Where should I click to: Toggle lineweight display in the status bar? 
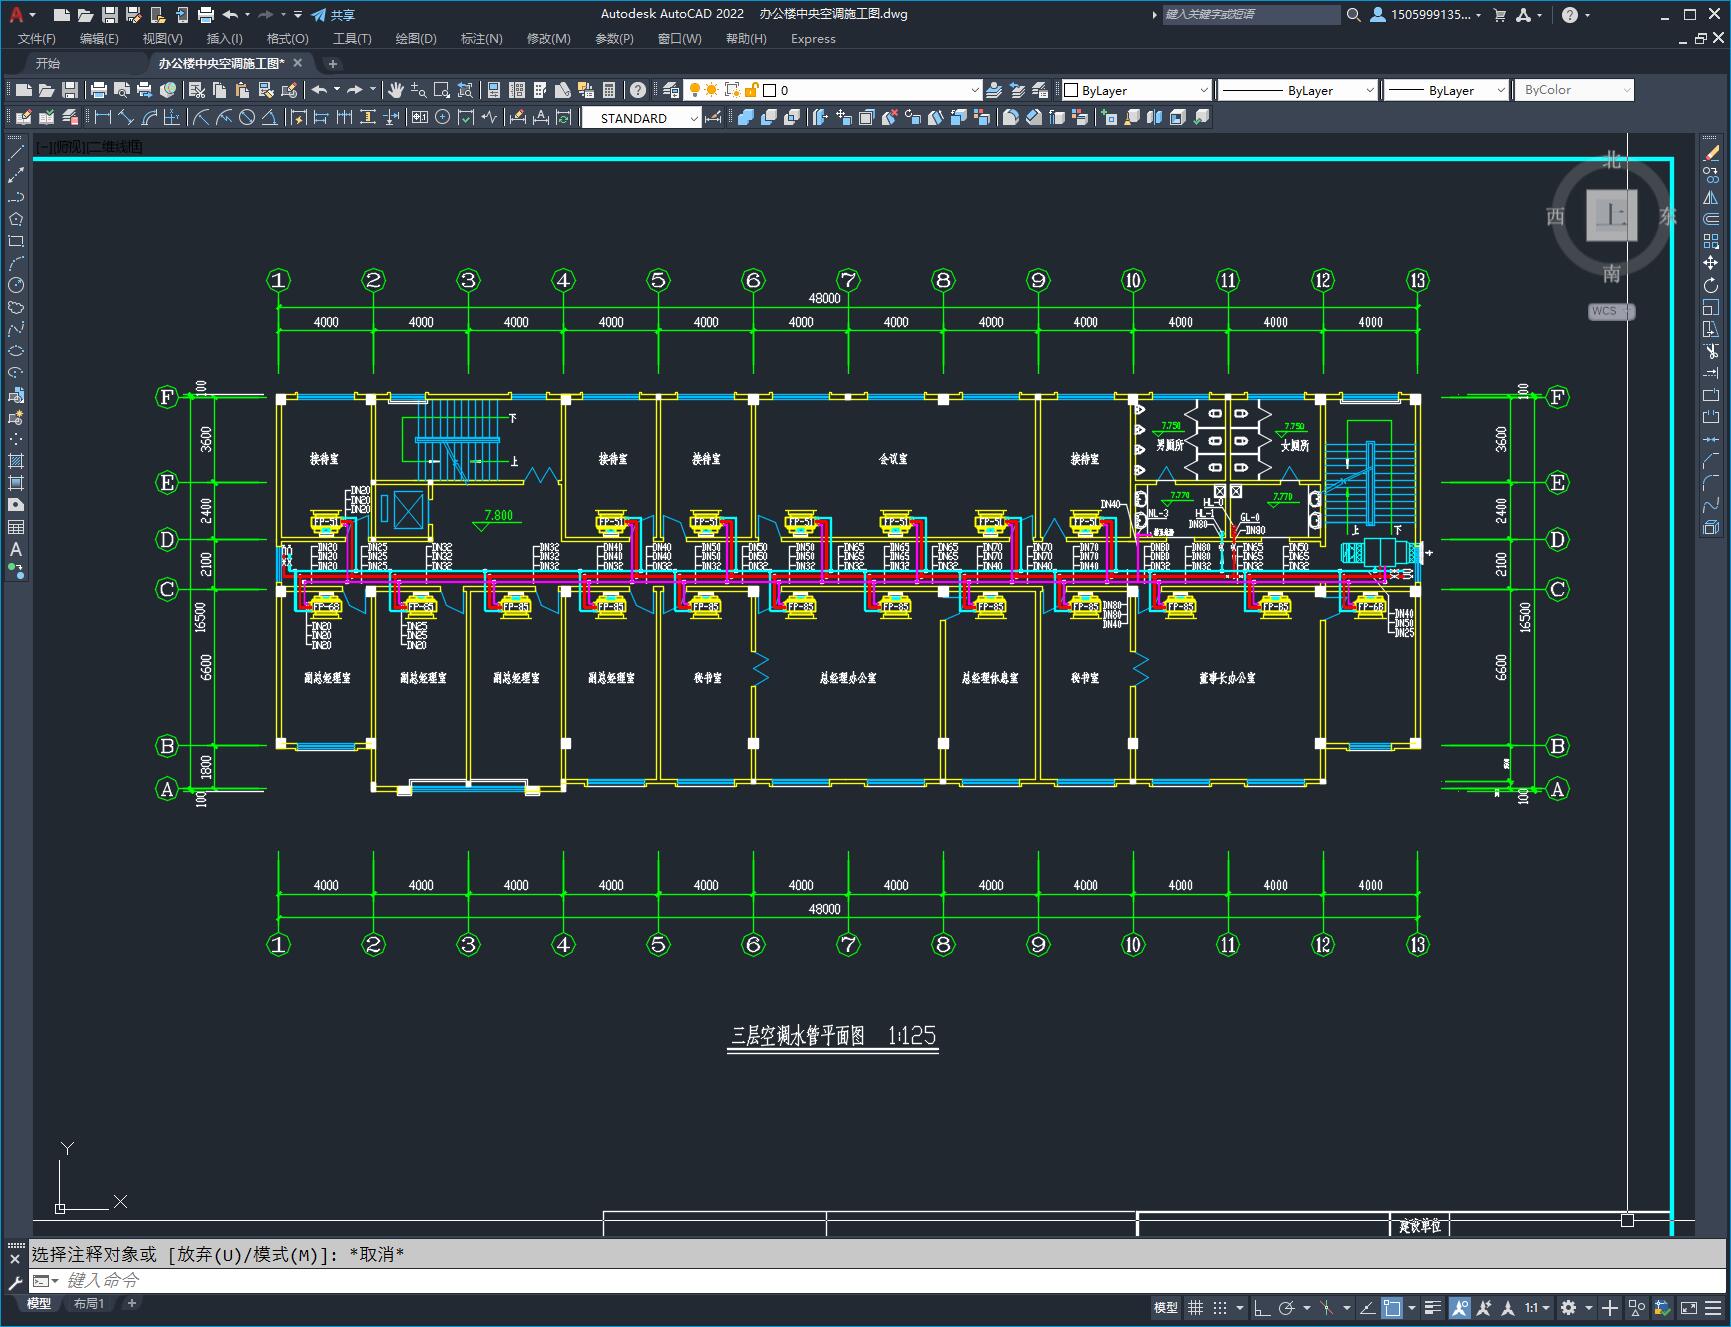point(1433,1307)
